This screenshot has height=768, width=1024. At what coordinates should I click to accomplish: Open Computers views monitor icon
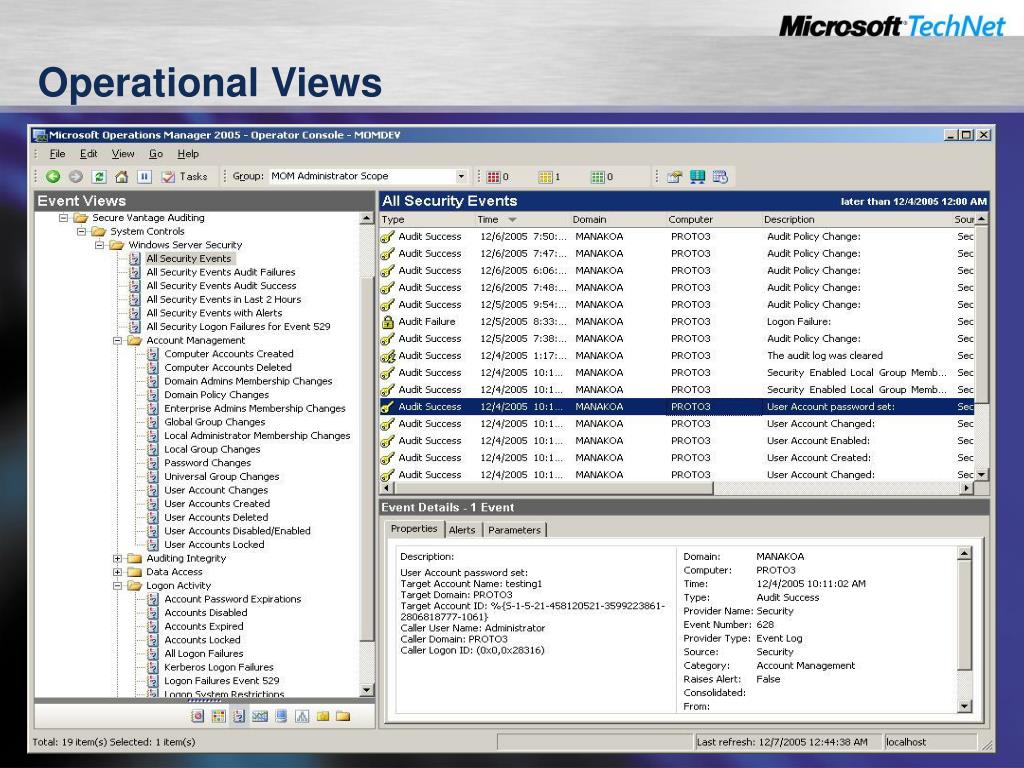point(281,716)
